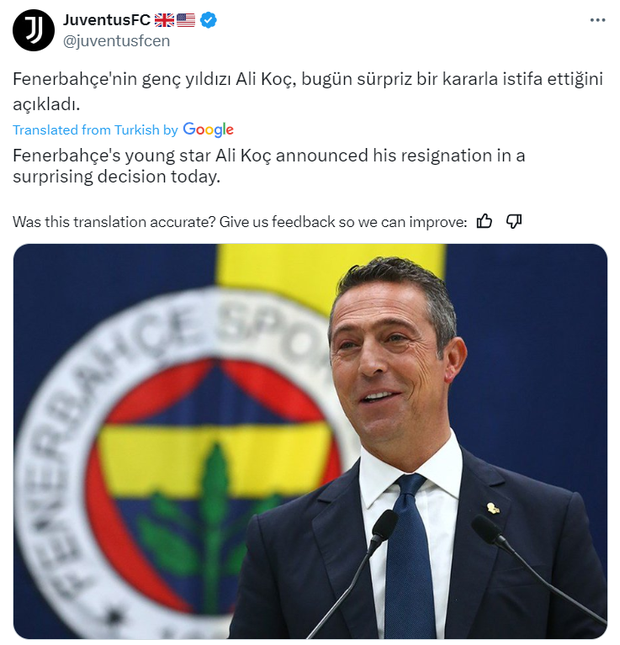Open the Juventus profile avatar
This screenshot has width=620, height=645.
coord(33,30)
